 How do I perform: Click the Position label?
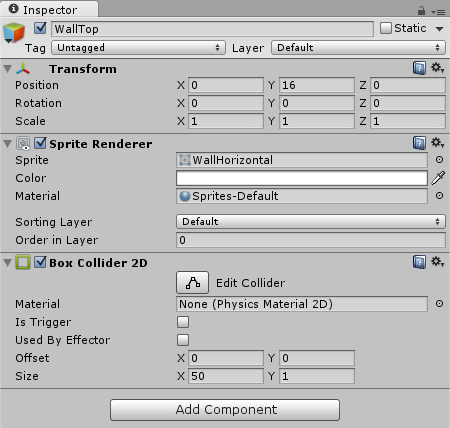point(37,85)
